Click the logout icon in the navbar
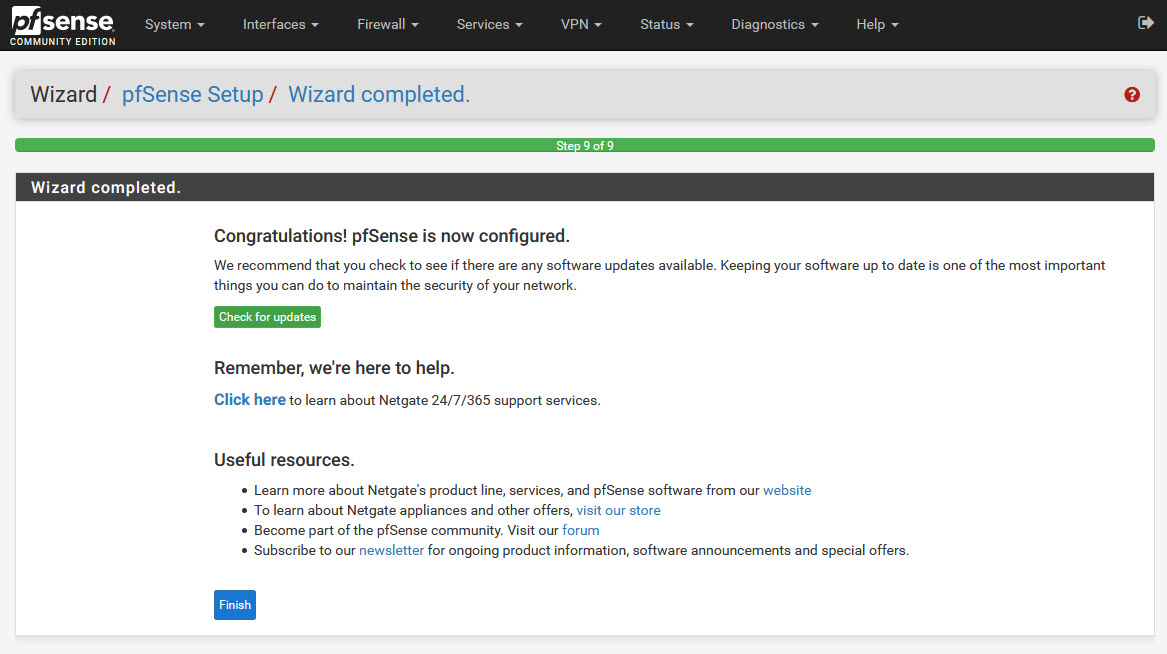 1145,23
